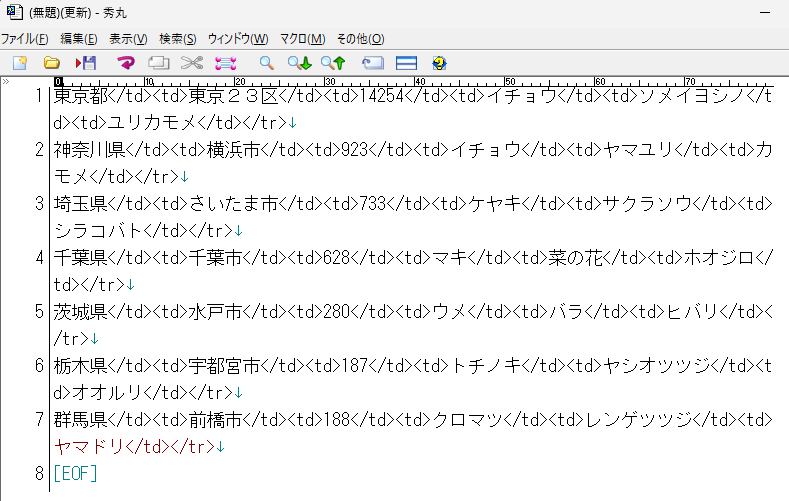
Task: Click the number 733 in line 3
Action: click(373, 203)
